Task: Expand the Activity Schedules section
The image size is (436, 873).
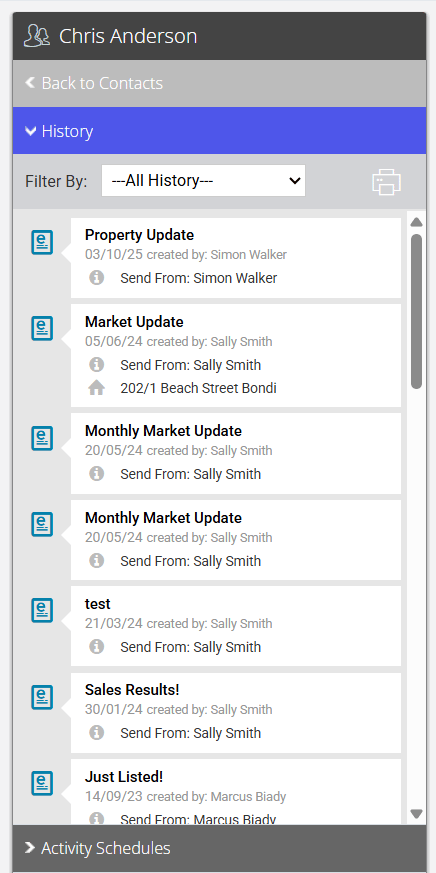Action: (219, 848)
